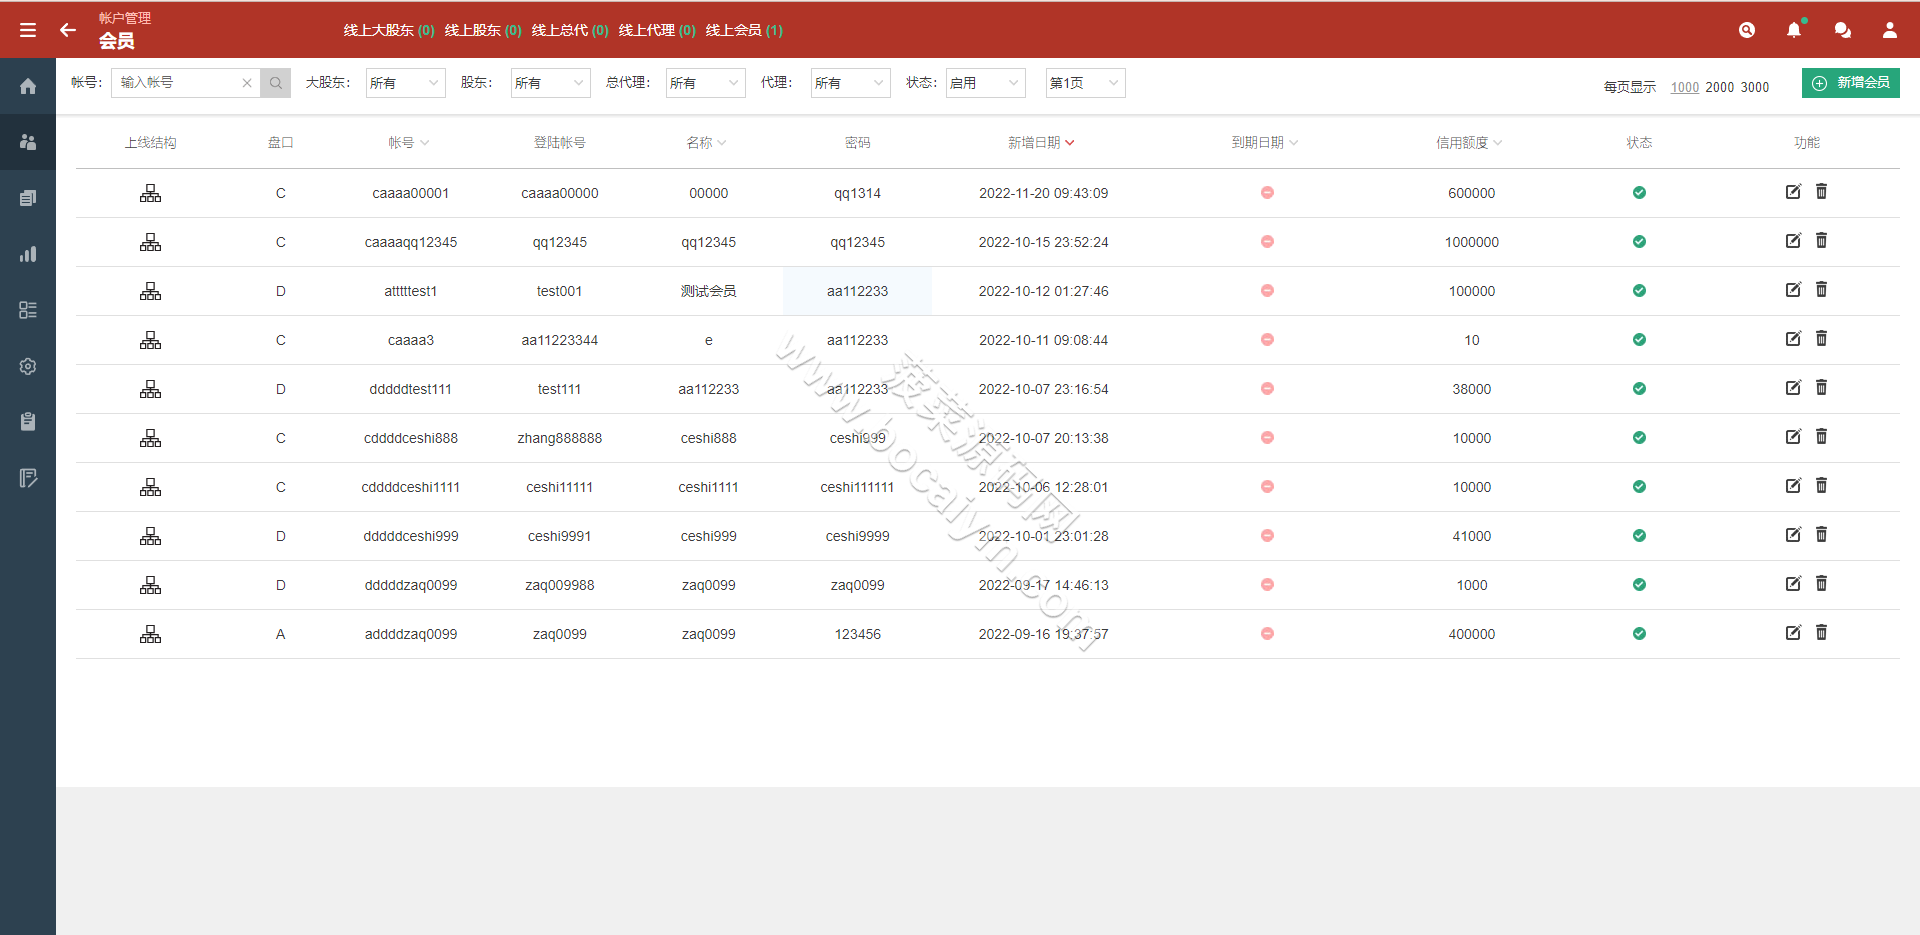View hierarchy structure for addddzaq0099
Image resolution: width=1920 pixels, height=935 pixels.
coord(150,634)
